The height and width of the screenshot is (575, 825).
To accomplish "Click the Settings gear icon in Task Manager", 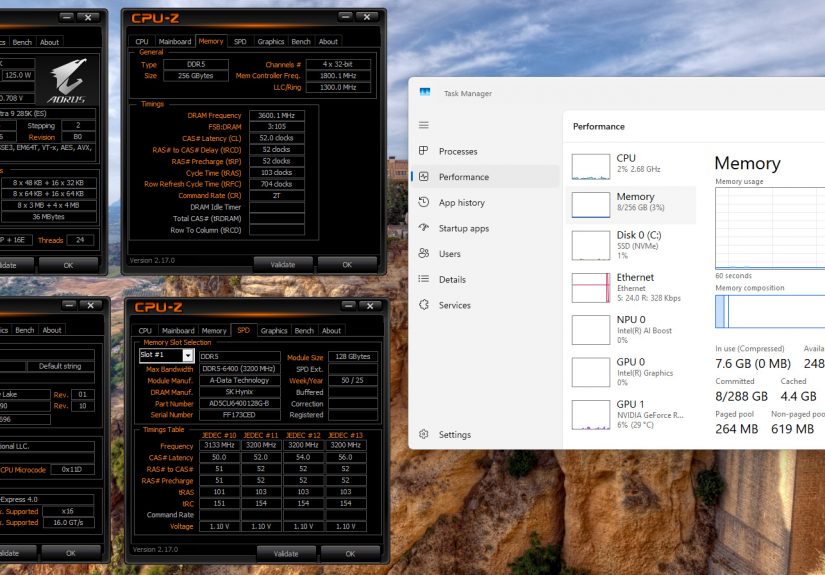I will [424, 434].
